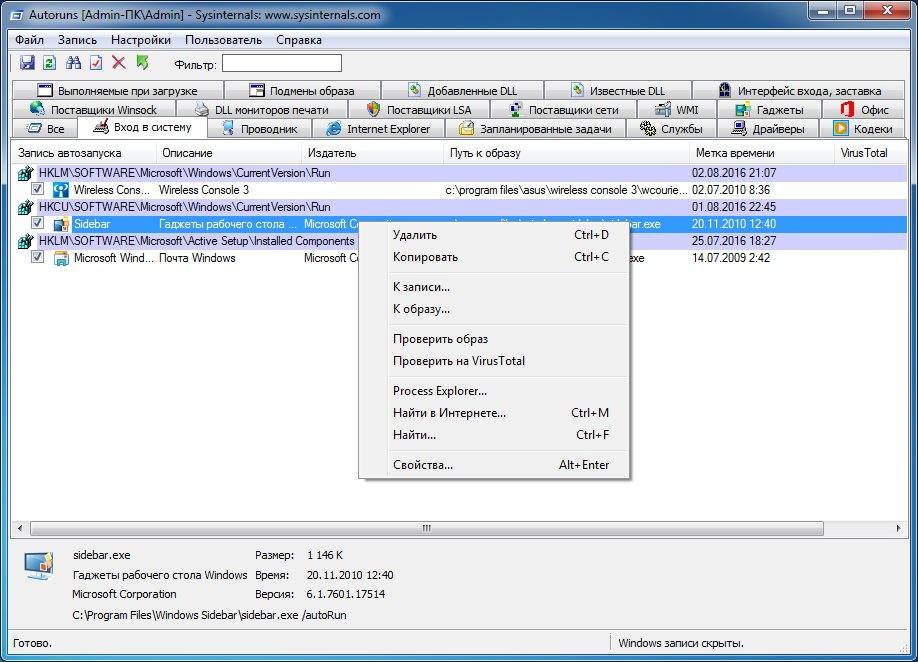Open the Кодеки tab

[864, 129]
